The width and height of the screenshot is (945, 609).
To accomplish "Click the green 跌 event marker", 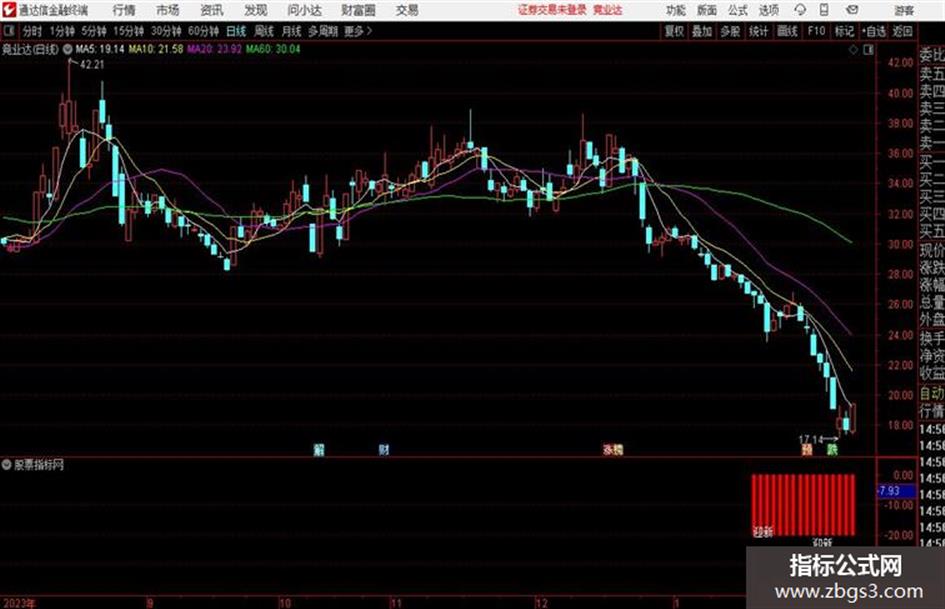I will pos(832,449).
